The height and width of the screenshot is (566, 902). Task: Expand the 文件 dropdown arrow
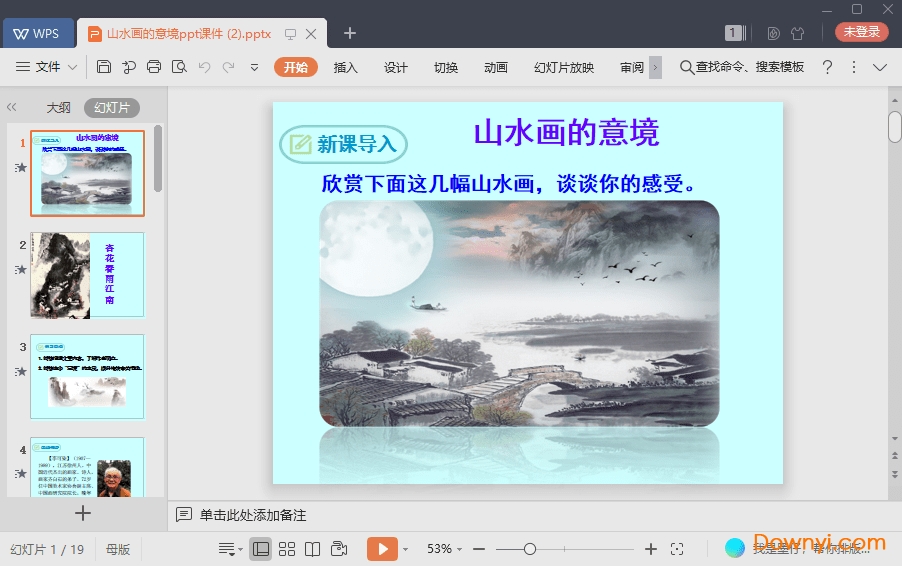coord(72,67)
